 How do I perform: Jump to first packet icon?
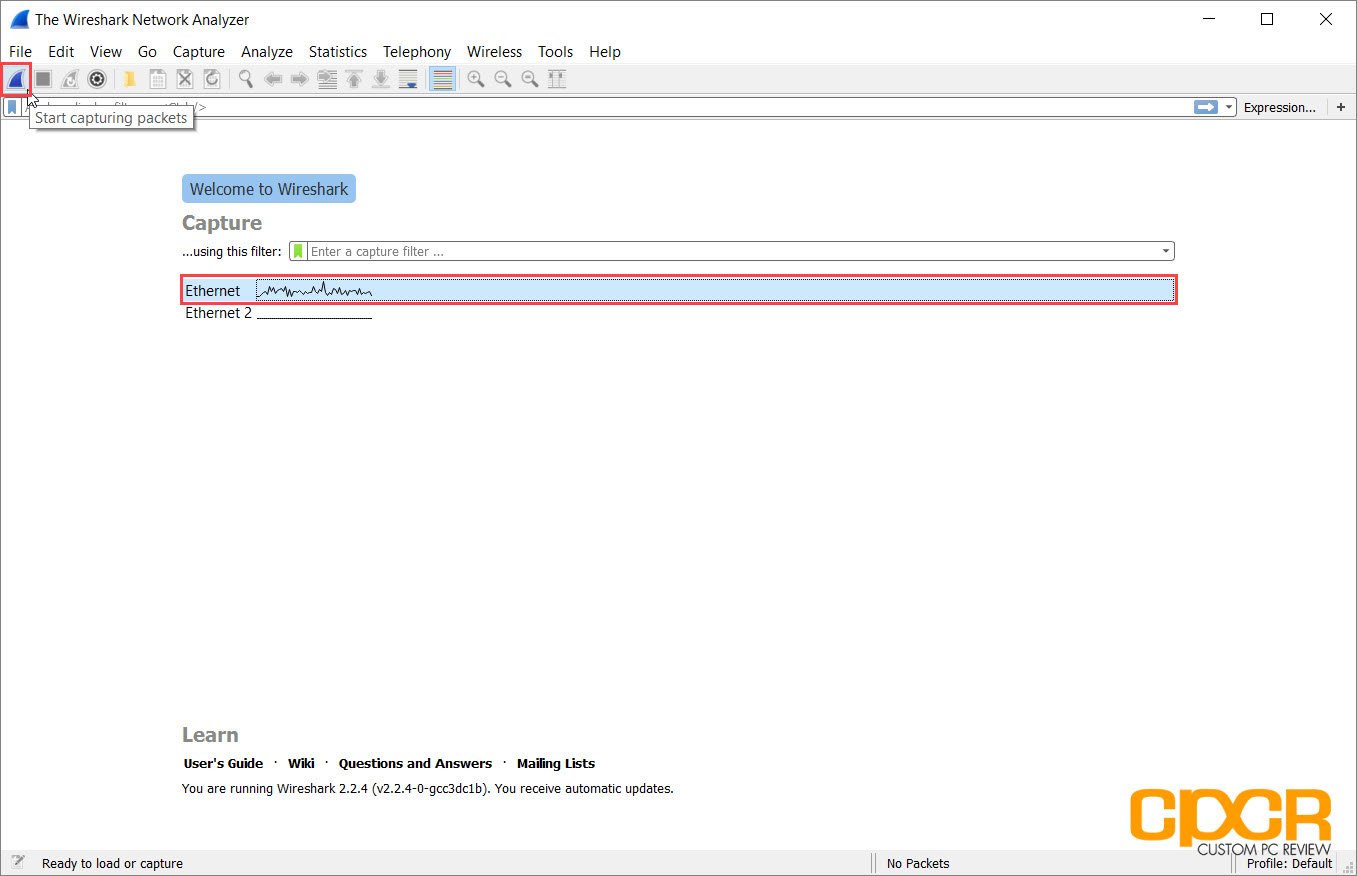pyautogui.click(x=353, y=79)
